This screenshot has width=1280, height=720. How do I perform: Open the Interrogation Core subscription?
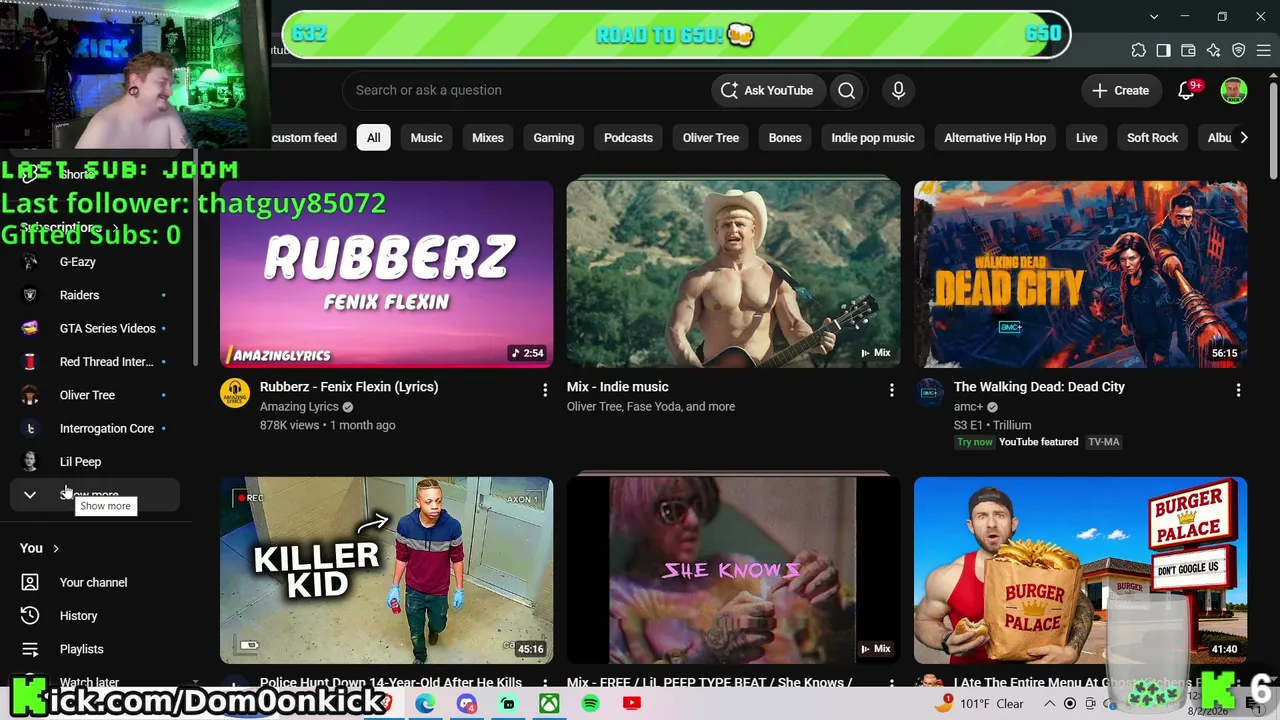[x=95, y=428]
